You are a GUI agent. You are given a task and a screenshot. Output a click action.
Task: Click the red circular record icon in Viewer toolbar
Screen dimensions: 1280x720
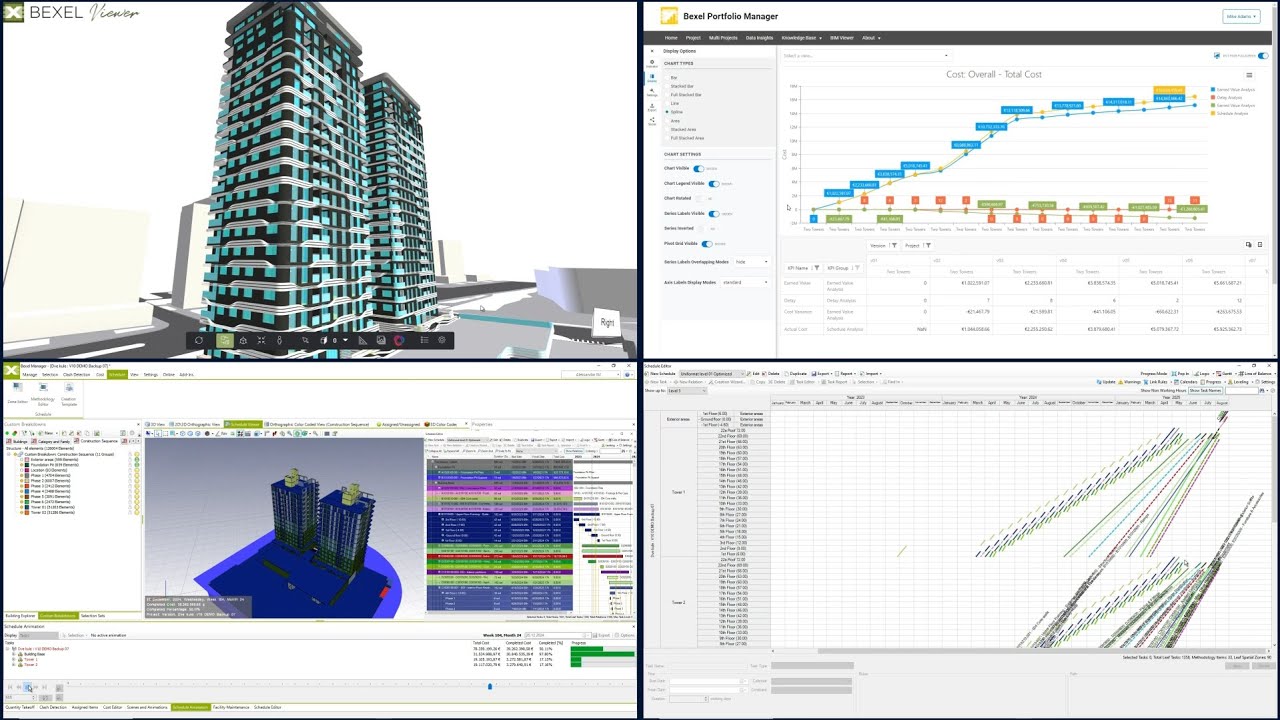click(x=398, y=340)
